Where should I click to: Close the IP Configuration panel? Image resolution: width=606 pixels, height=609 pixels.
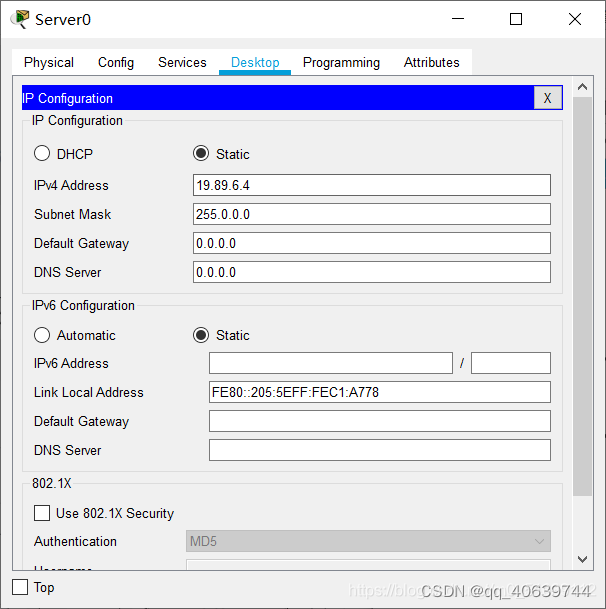point(548,98)
